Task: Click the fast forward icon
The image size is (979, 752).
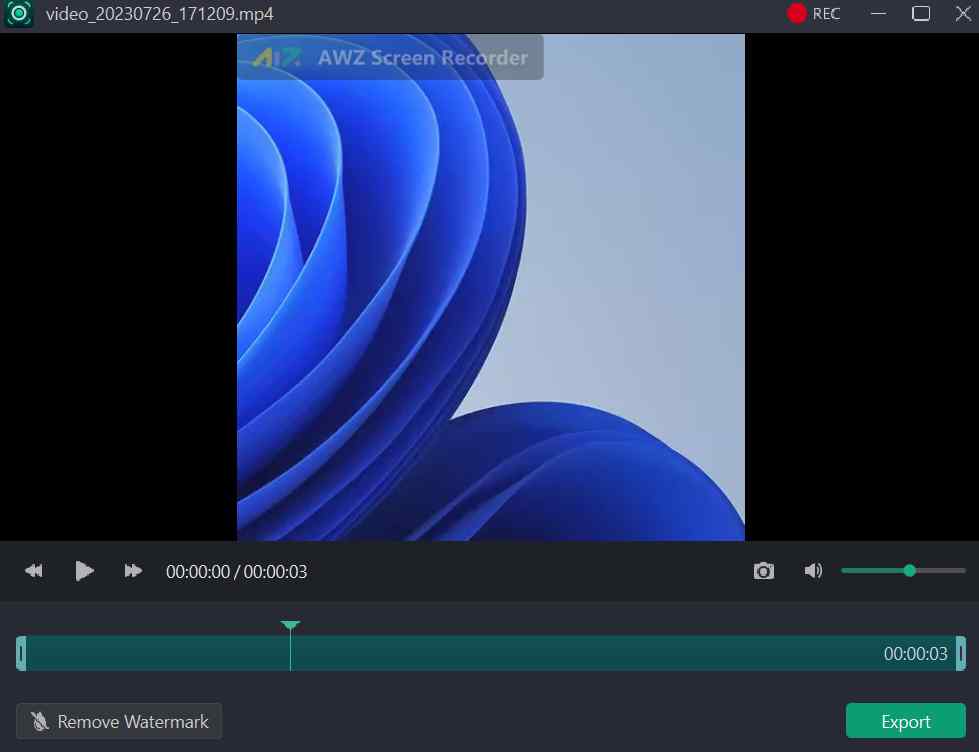Action: 133,570
